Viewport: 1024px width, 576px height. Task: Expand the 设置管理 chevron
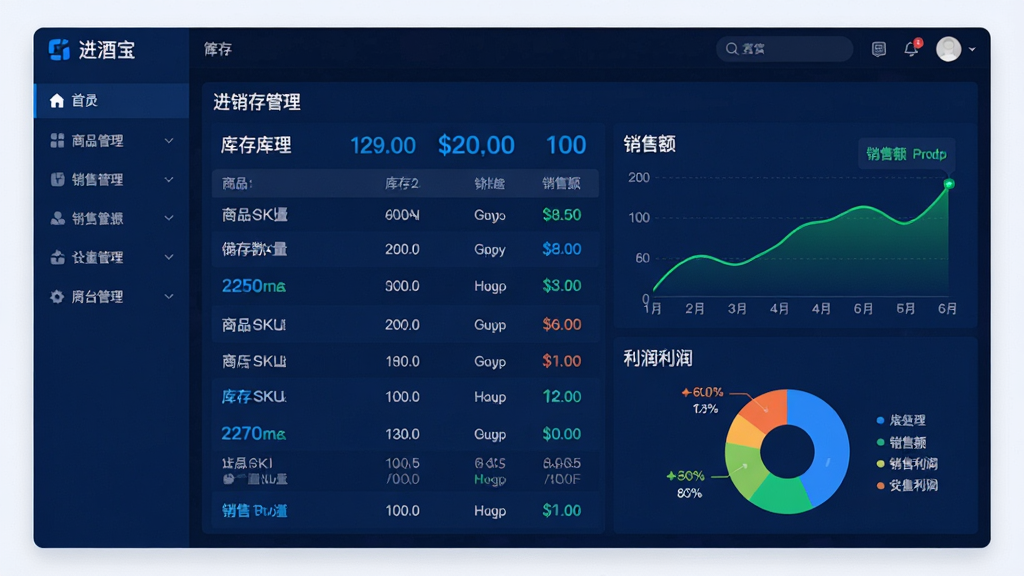click(x=169, y=257)
